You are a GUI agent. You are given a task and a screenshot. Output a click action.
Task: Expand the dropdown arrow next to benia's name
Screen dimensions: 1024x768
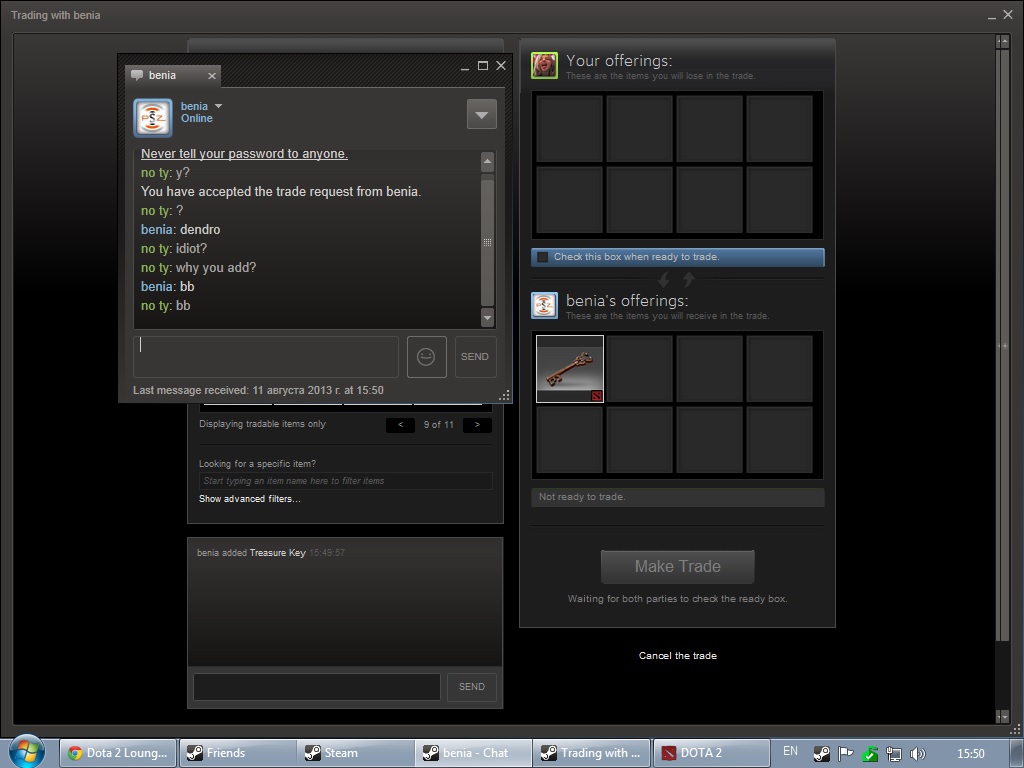coord(218,106)
